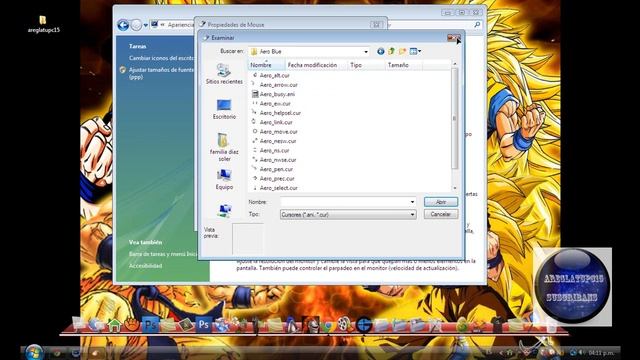Expand the Buscar en folder dropdown
This screenshot has width=640, height=360.
pyautogui.click(x=366, y=51)
